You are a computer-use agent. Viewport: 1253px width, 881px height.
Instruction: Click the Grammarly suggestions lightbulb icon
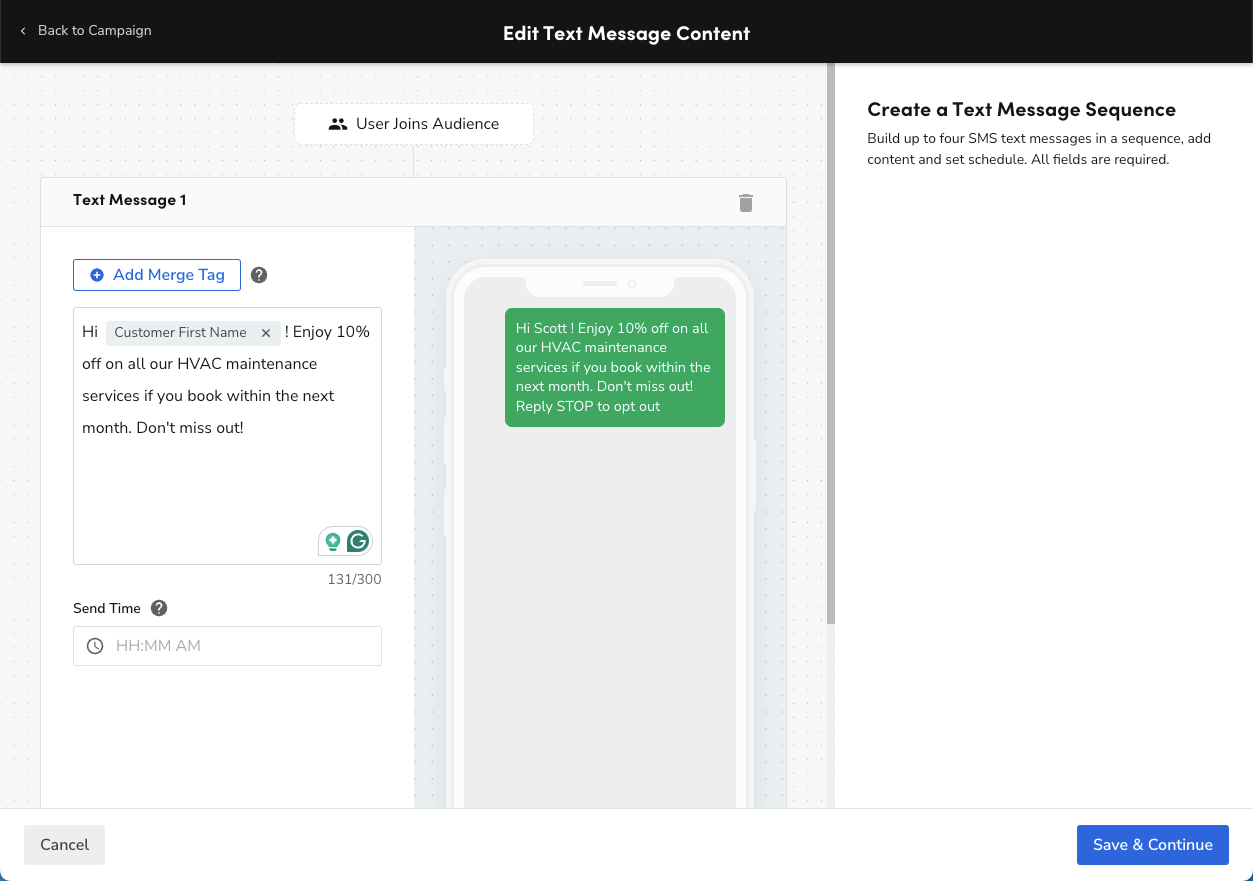click(x=333, y=540)
